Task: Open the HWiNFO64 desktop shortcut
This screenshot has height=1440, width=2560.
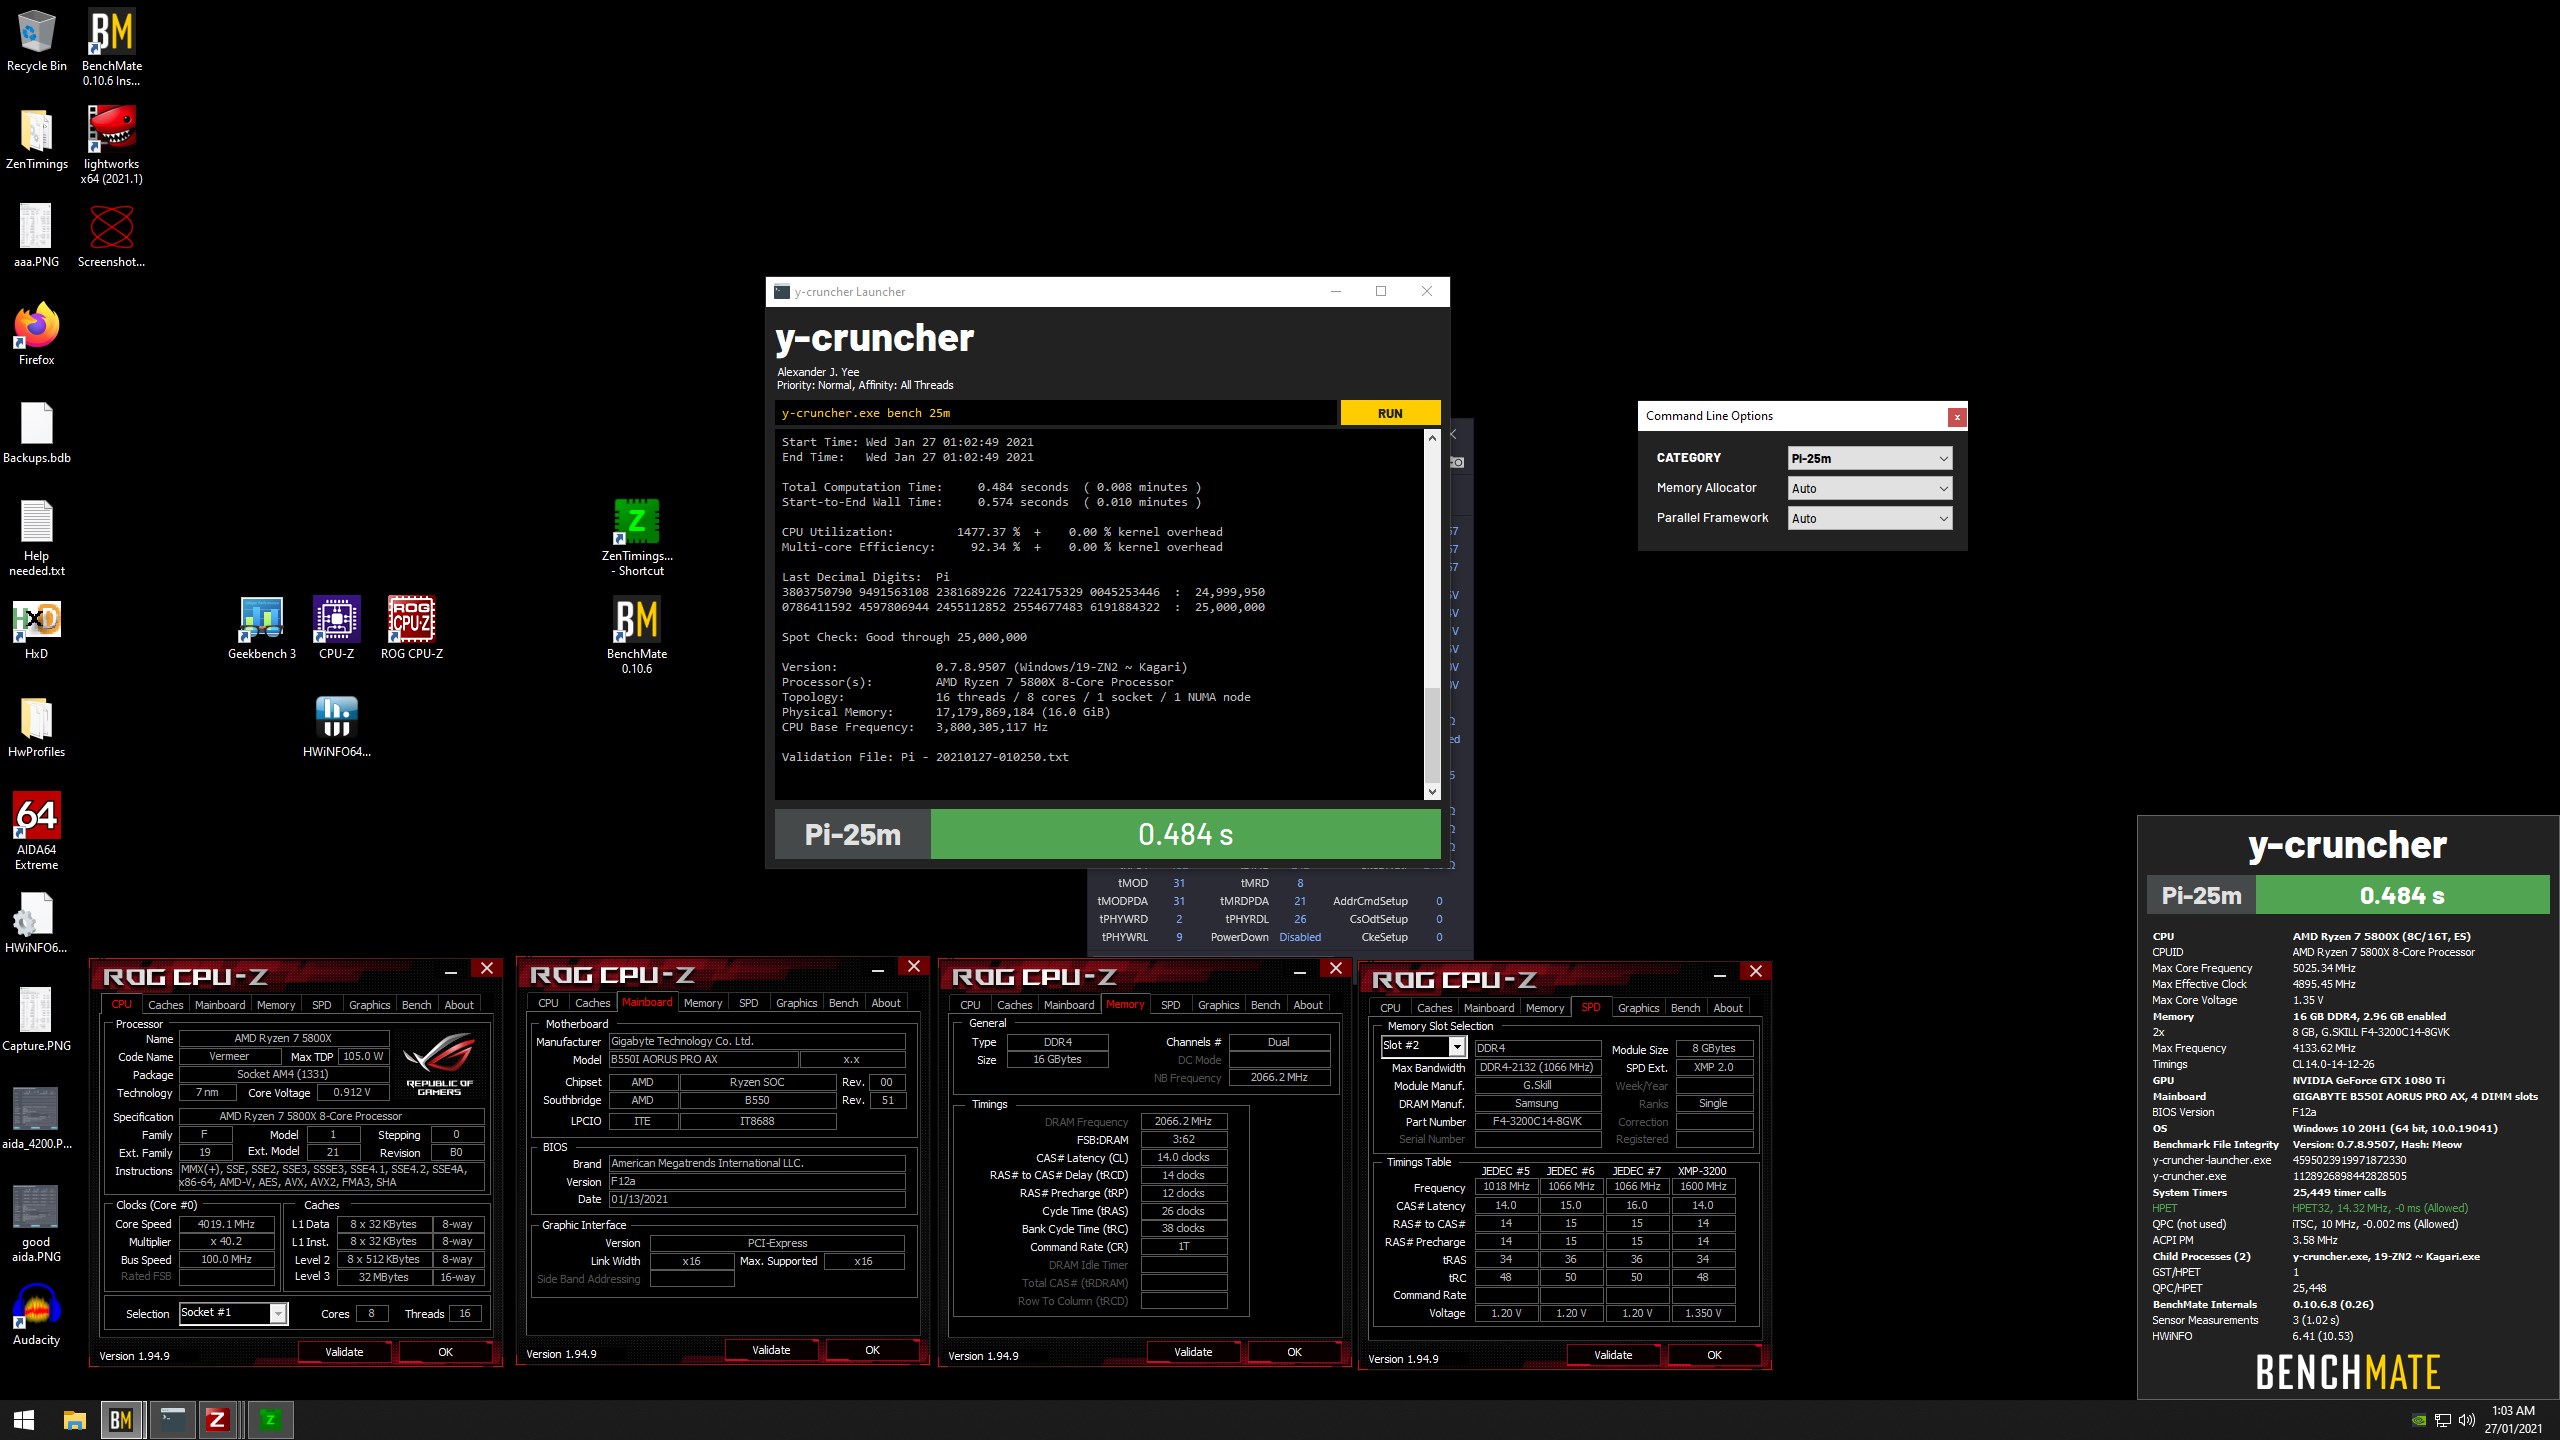Action: (336, 727)
